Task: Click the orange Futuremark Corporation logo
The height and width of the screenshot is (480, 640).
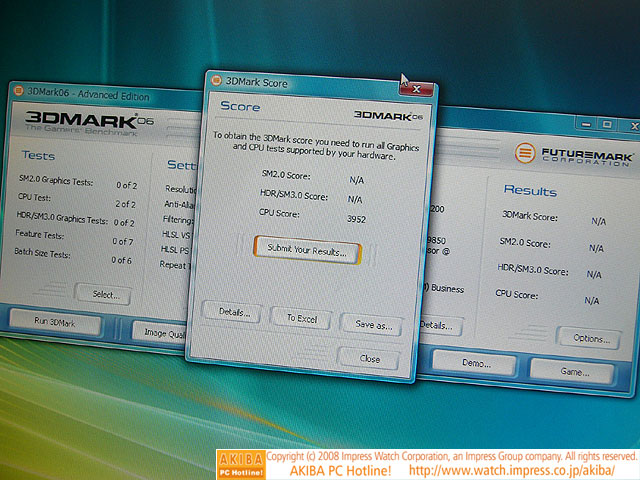Action: click(525, 153)
